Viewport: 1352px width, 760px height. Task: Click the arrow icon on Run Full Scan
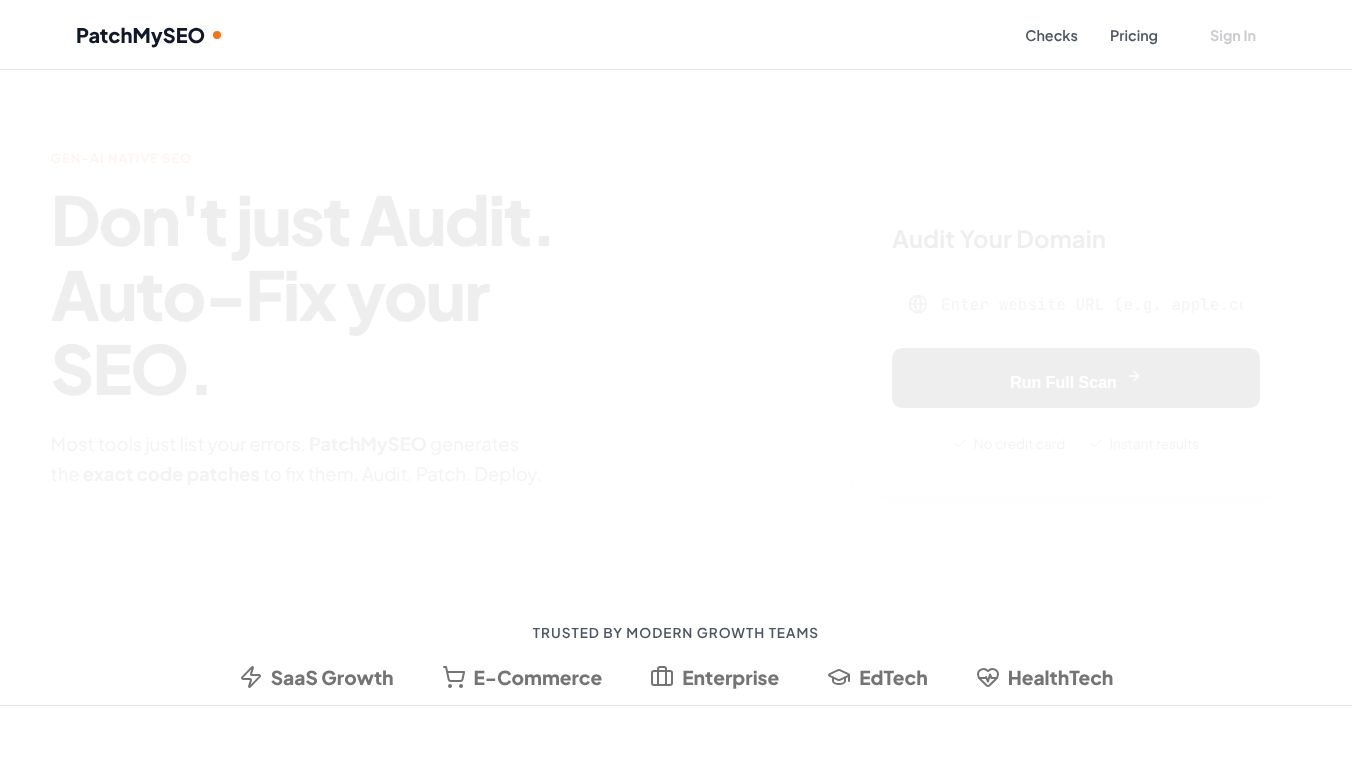click(1134, 377)
